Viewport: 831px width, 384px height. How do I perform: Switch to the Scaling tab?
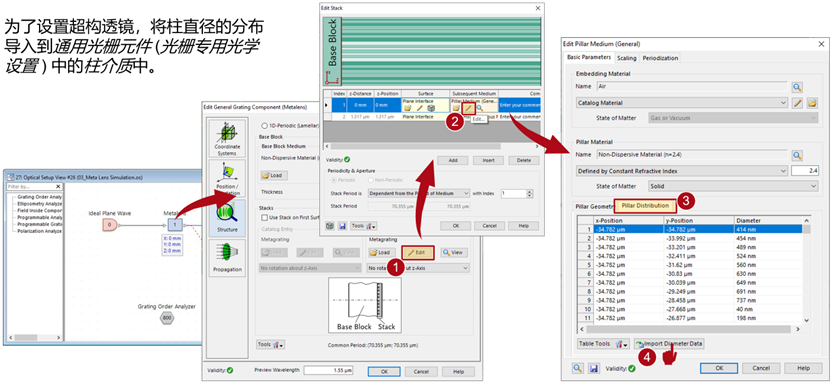click(626, 58)
